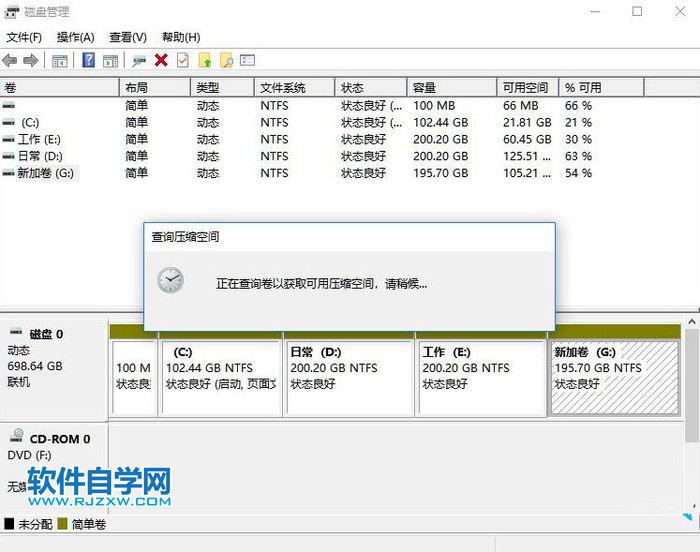Sort by the 容量 column header

[x=452, y=88]
